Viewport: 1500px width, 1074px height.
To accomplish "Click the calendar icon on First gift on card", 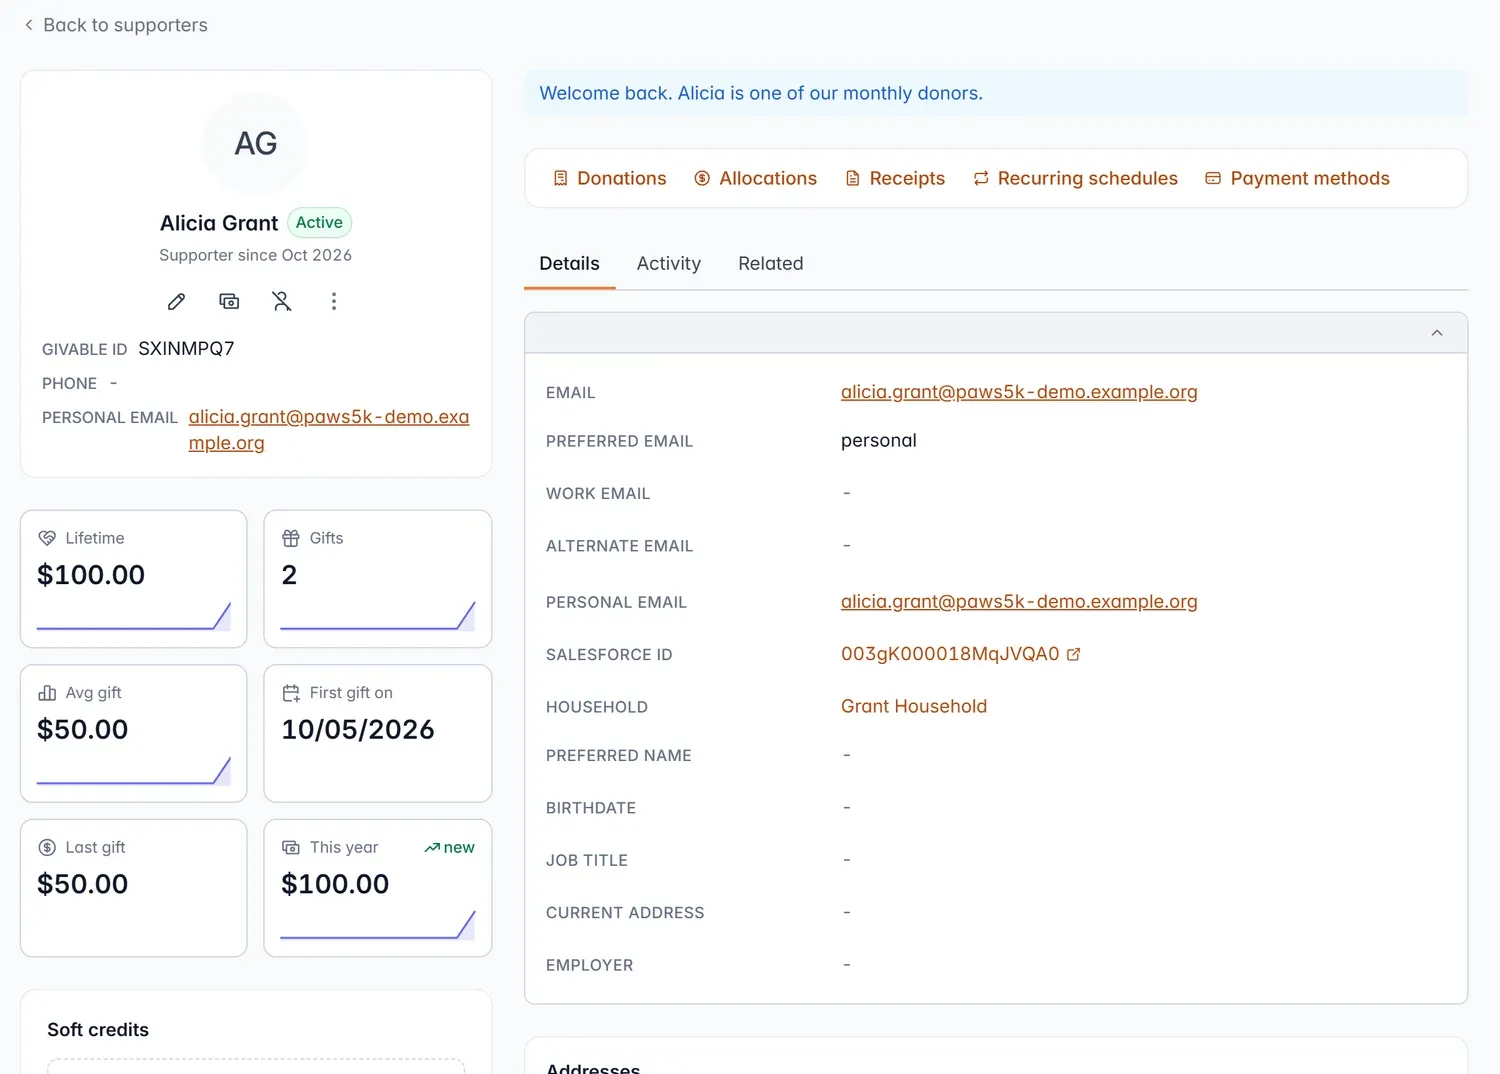I will point(291,693).
